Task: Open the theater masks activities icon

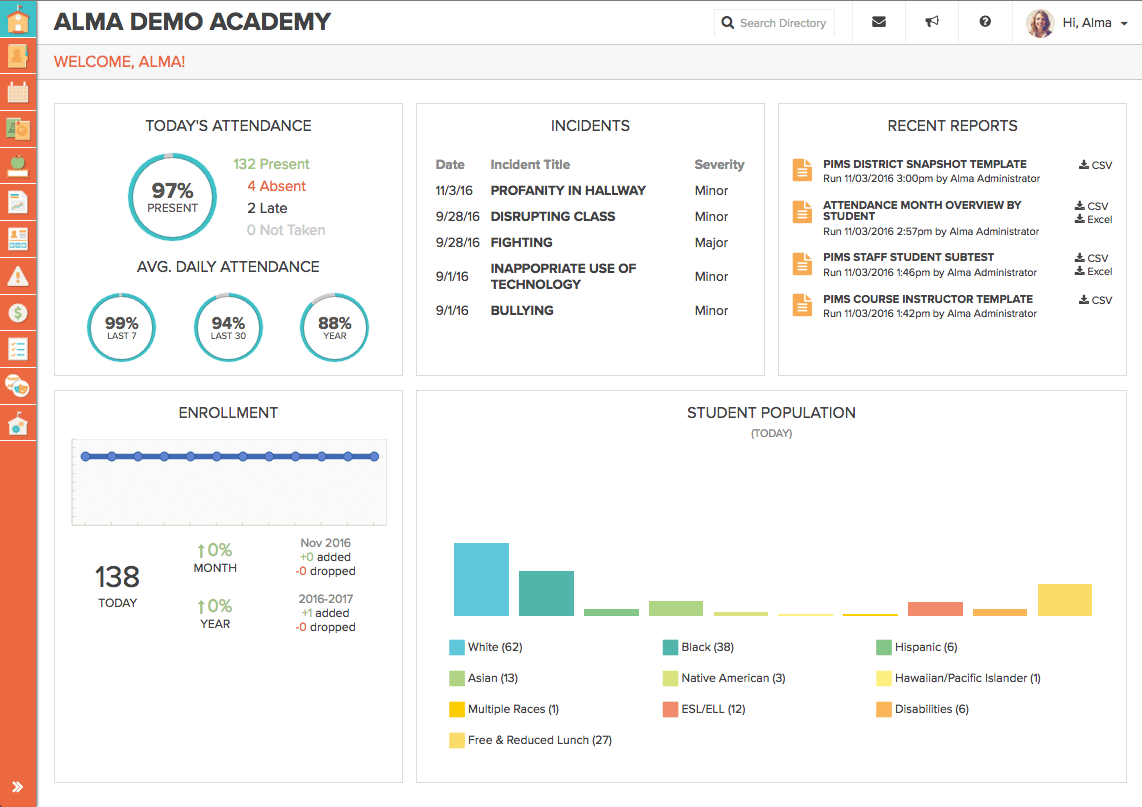Action: coord(17,385)
